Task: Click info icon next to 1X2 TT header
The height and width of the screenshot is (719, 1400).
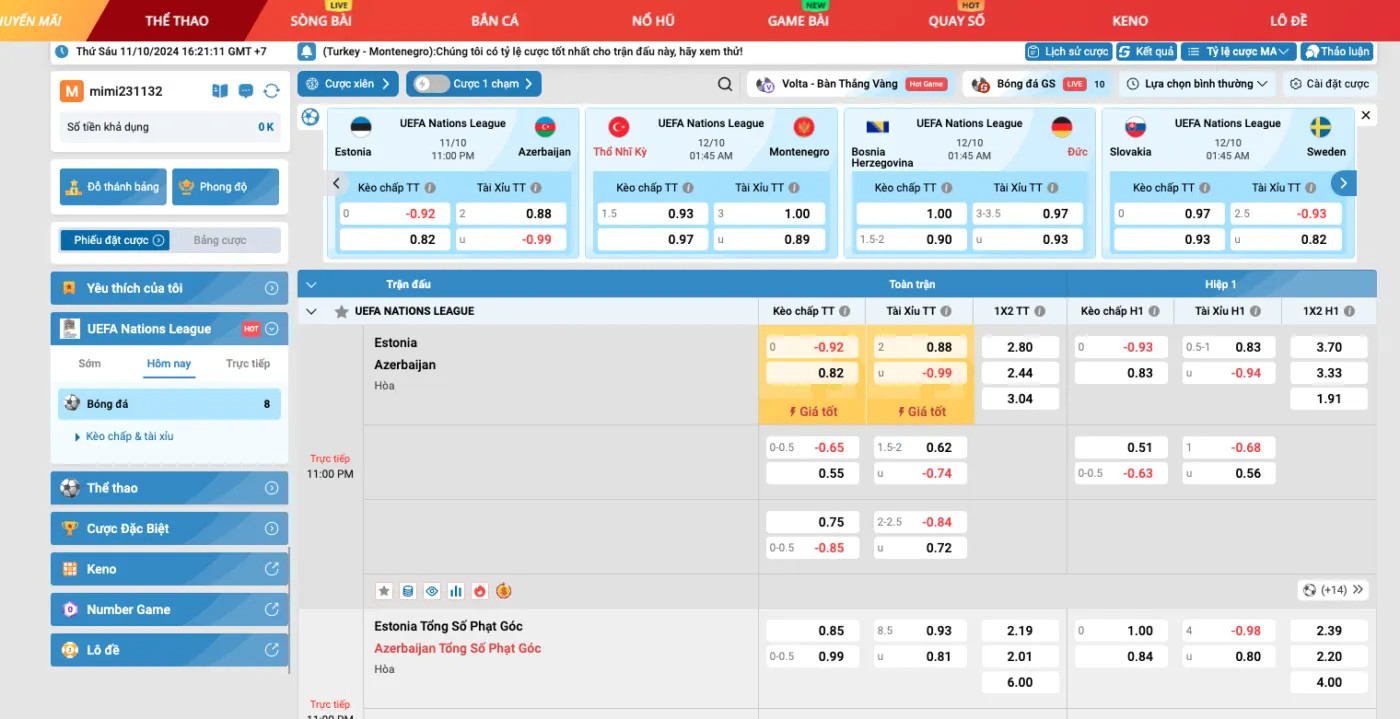Action: [1042, 311]
